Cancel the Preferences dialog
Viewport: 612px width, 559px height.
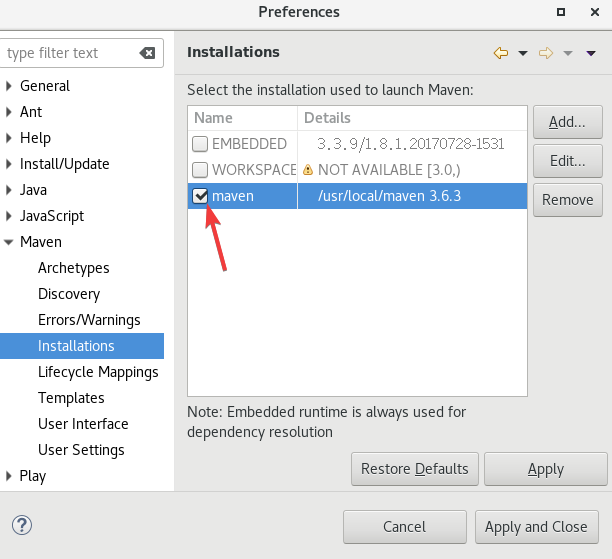[405, 527]
